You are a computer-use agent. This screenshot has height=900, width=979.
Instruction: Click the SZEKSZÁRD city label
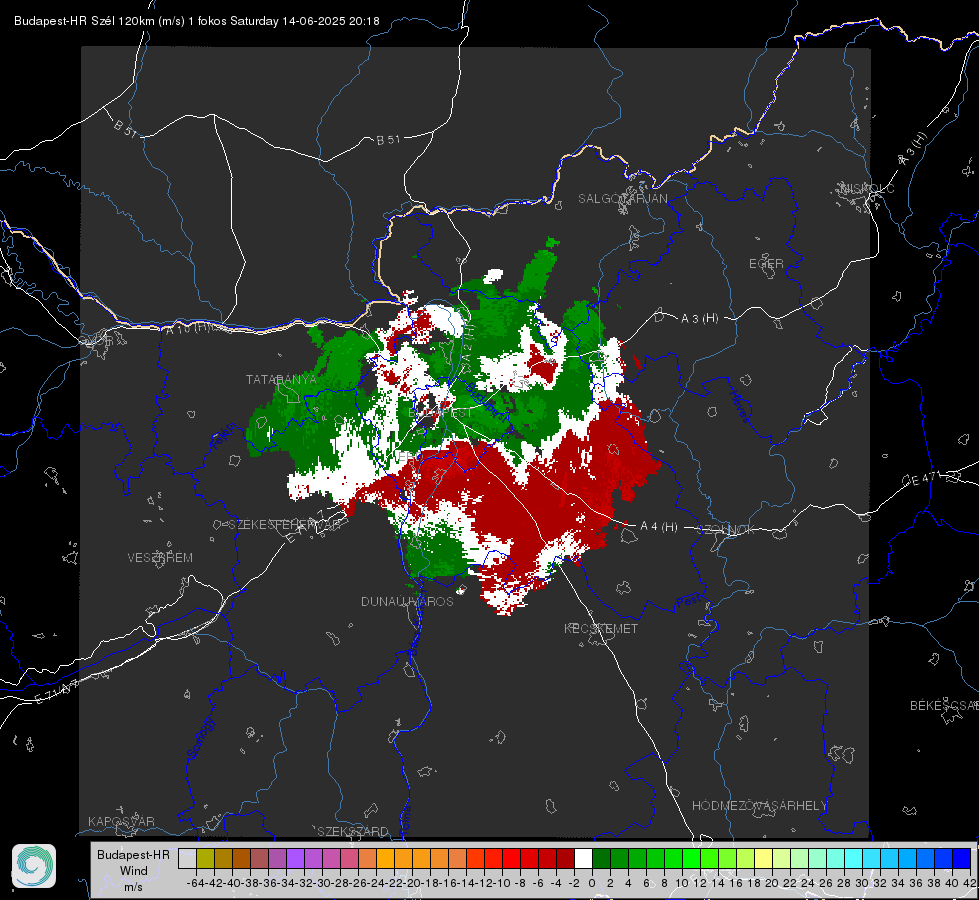click(353, 831)
